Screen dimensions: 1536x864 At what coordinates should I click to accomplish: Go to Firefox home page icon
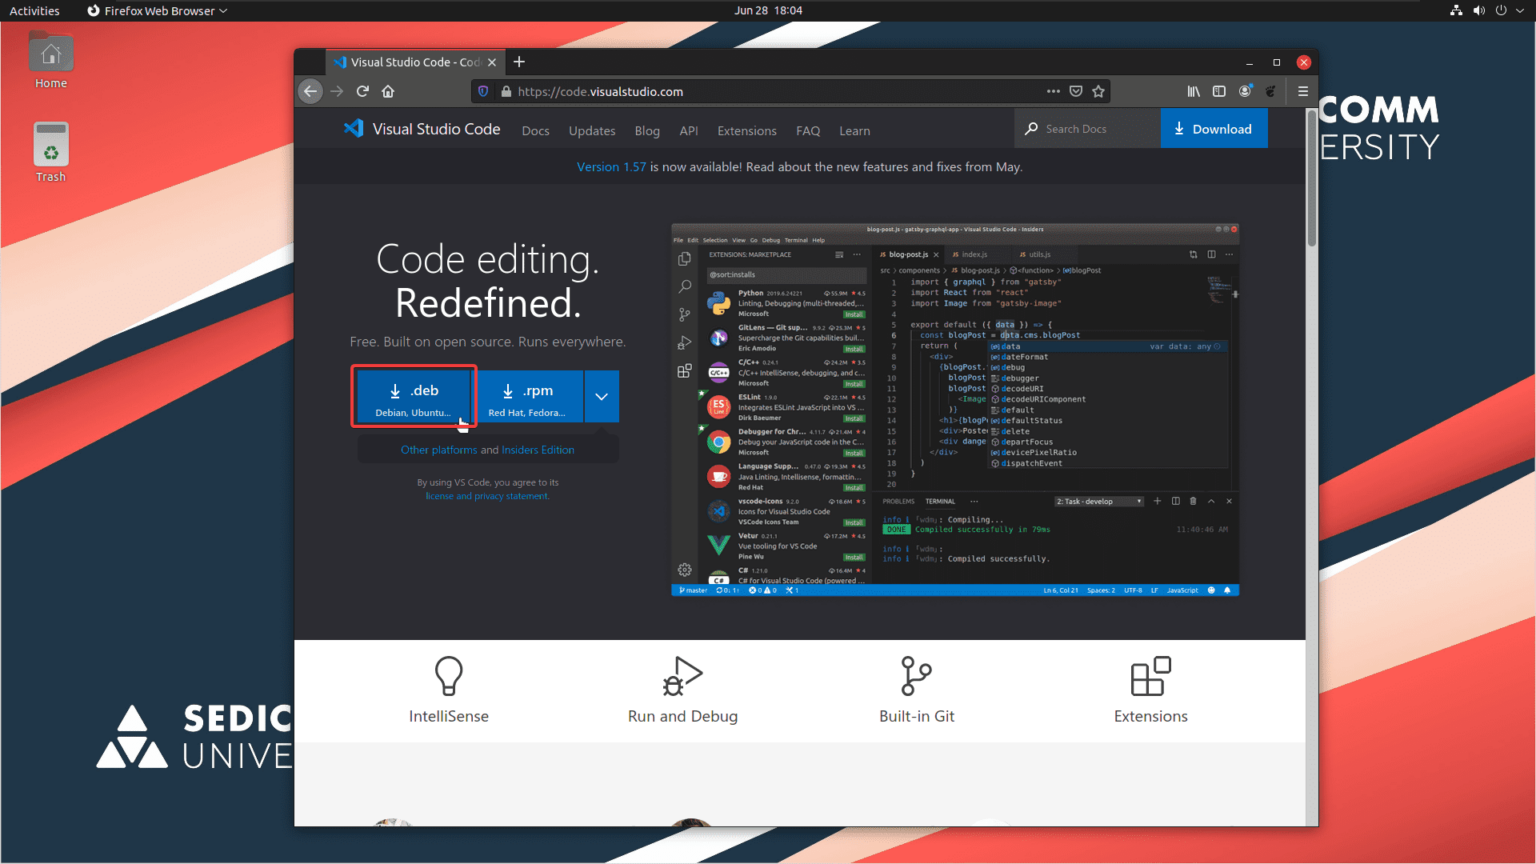pos(388,91)
